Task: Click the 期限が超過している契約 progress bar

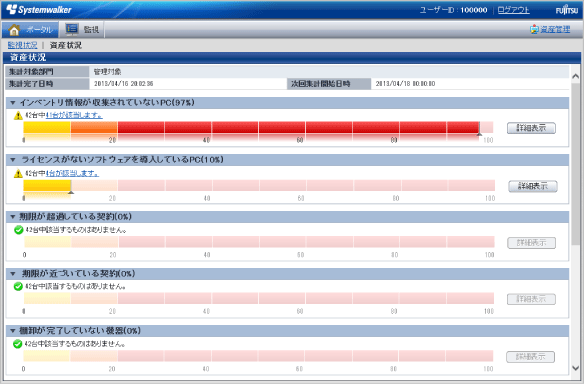Action: tap(259, 242)
